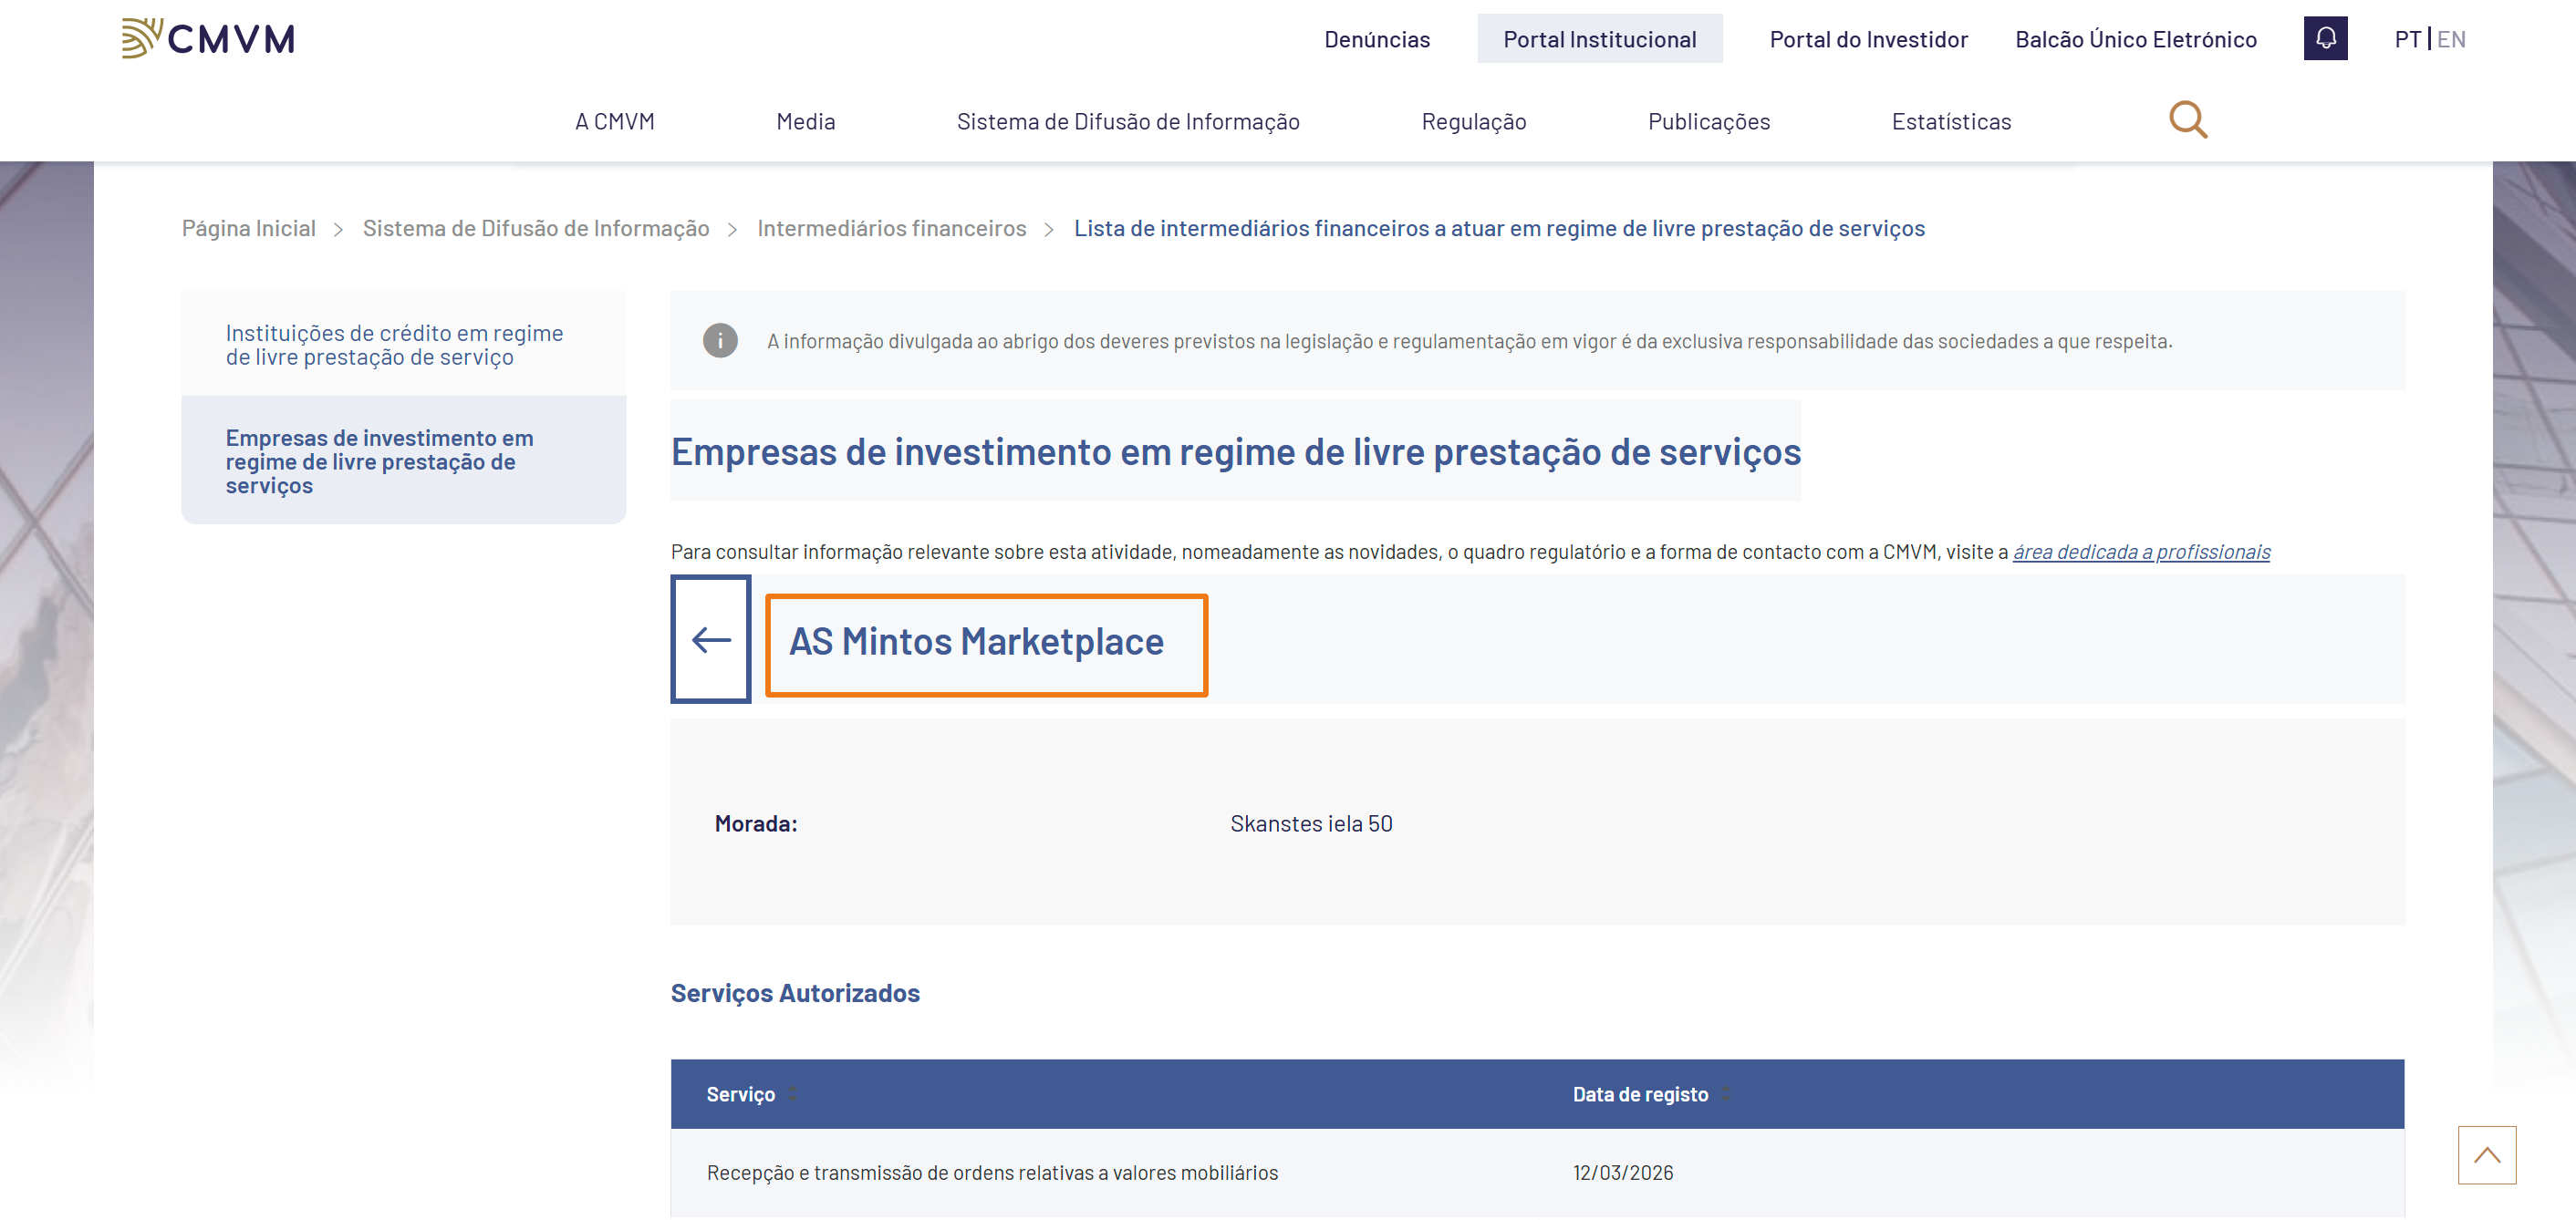Image resolution: width=2576 pixels, height=1220 pixels.
Task: Click the Lista de intermediários financeiros breadcrumb
Action: 1498,228
